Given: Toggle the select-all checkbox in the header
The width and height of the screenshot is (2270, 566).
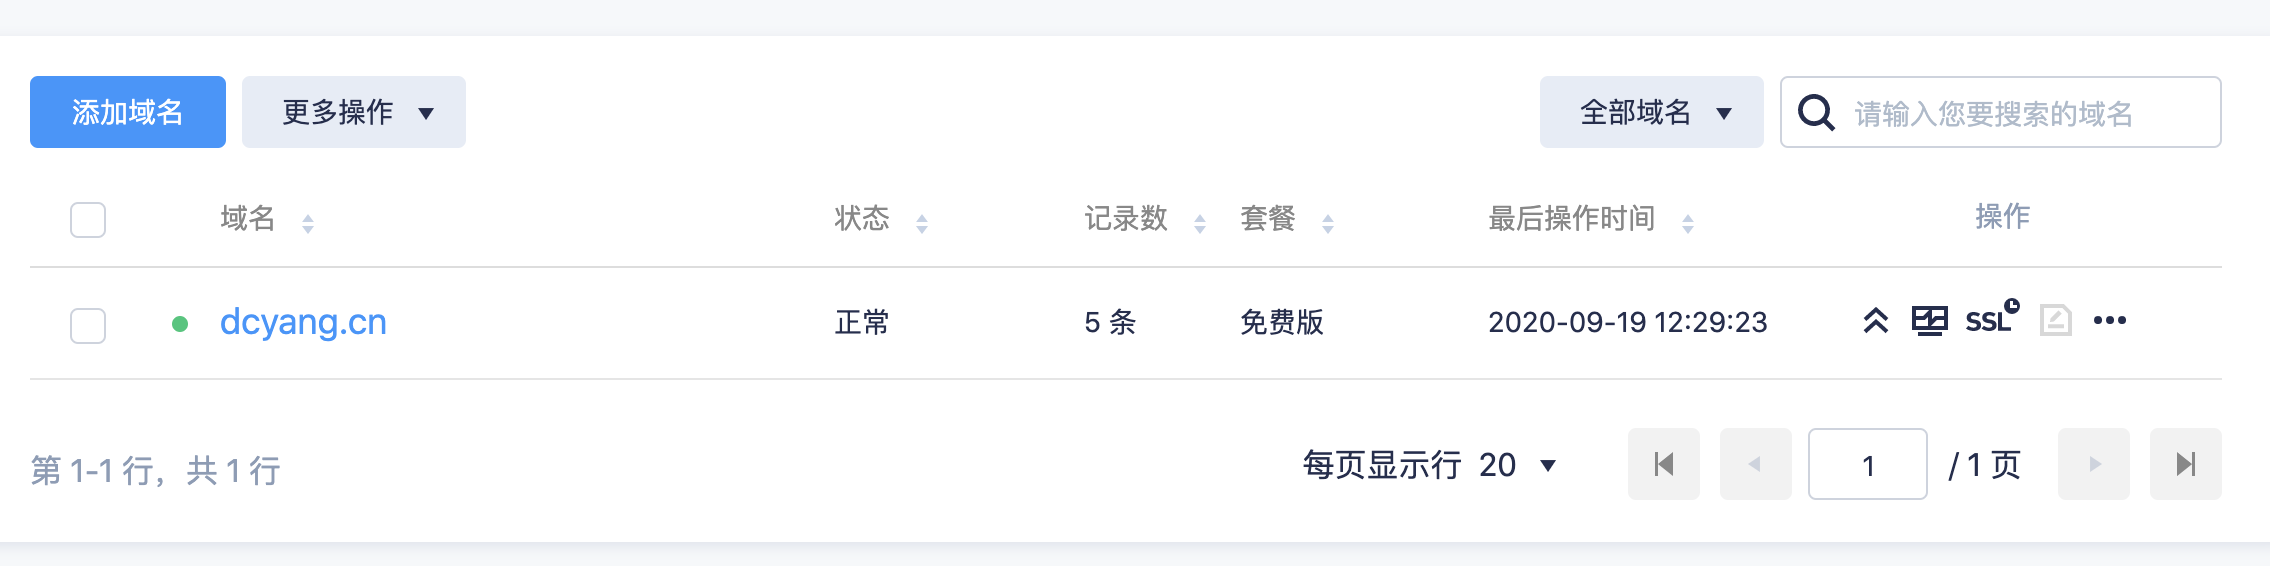Looking at the screenshot, I should 88,220.
